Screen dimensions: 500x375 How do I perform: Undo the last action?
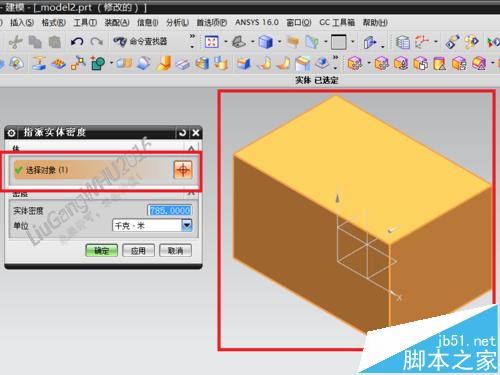77,42
